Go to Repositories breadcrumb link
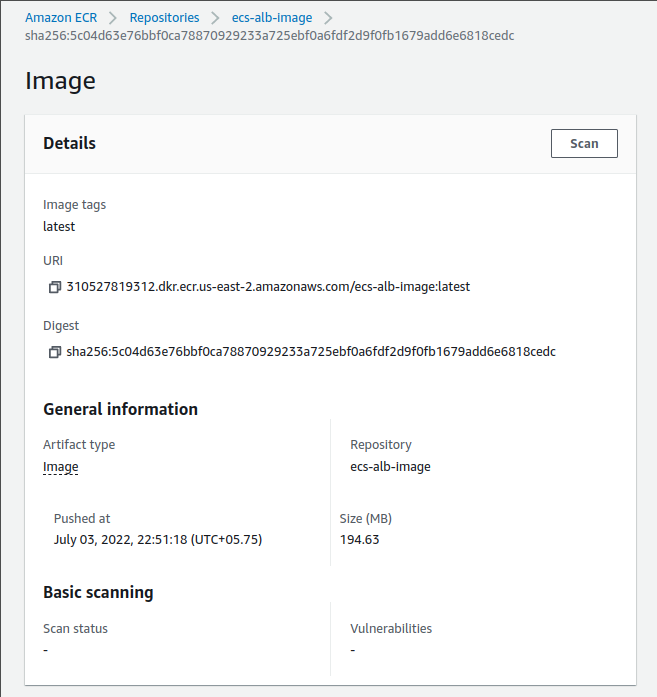657x697 pixels. pyautogui.click(x=164, y=18)
